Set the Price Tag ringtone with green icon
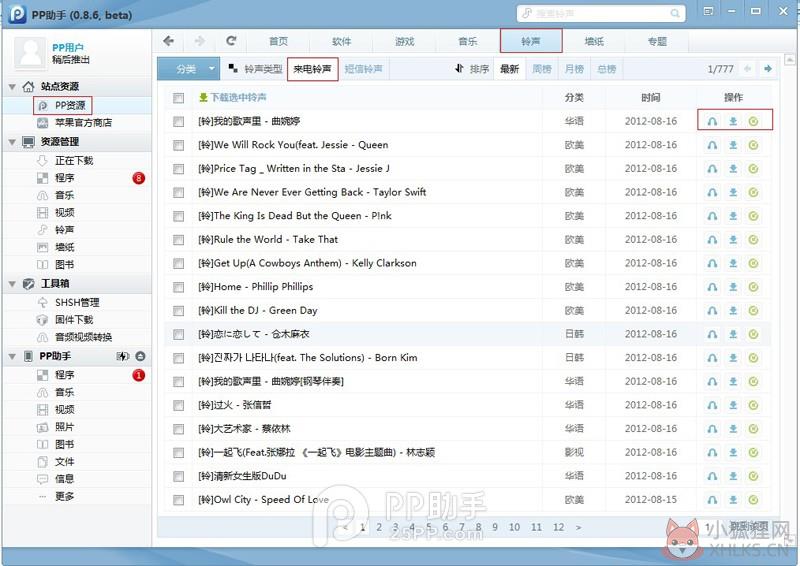The width and height of the screenshot is (800, 566). [x=753, y=169]
